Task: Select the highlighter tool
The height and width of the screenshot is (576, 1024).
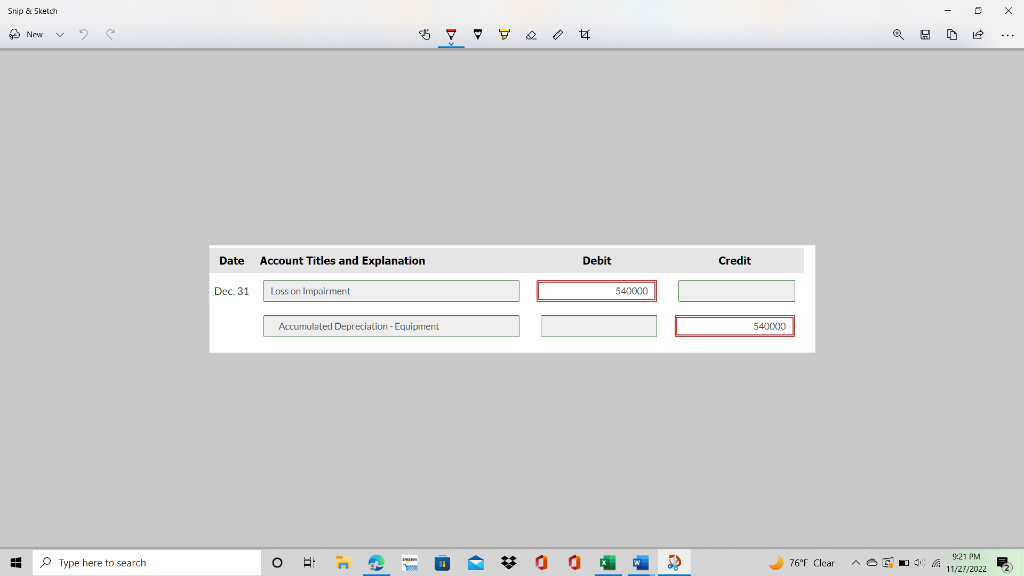Action: click(504, 34)
